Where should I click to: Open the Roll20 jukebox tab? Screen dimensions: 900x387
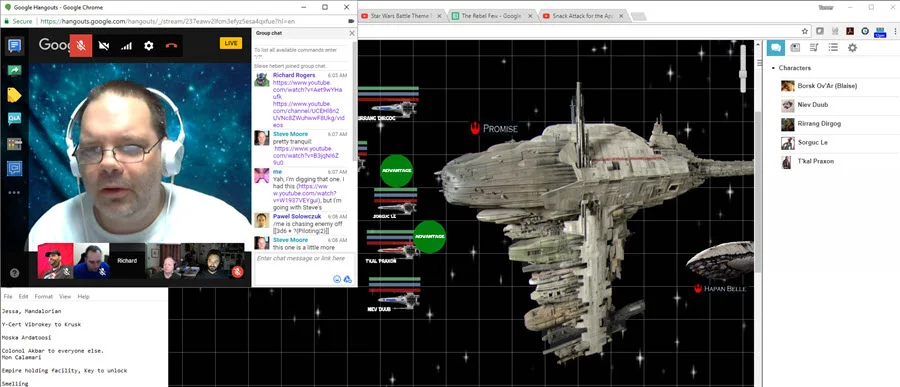[814, 48]
